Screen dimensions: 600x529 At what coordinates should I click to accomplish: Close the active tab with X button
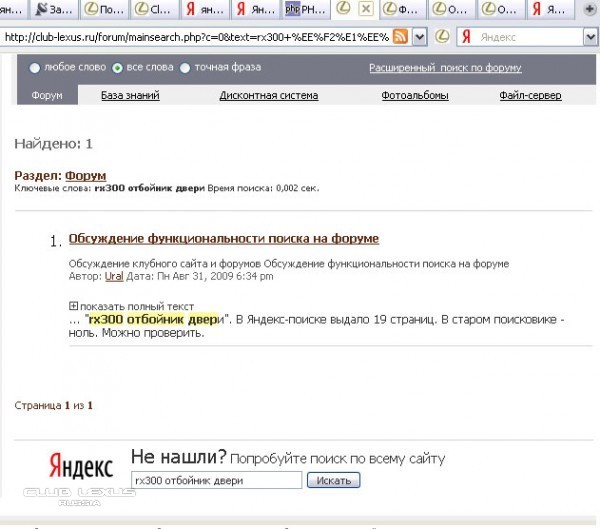[x=366, y=10]
